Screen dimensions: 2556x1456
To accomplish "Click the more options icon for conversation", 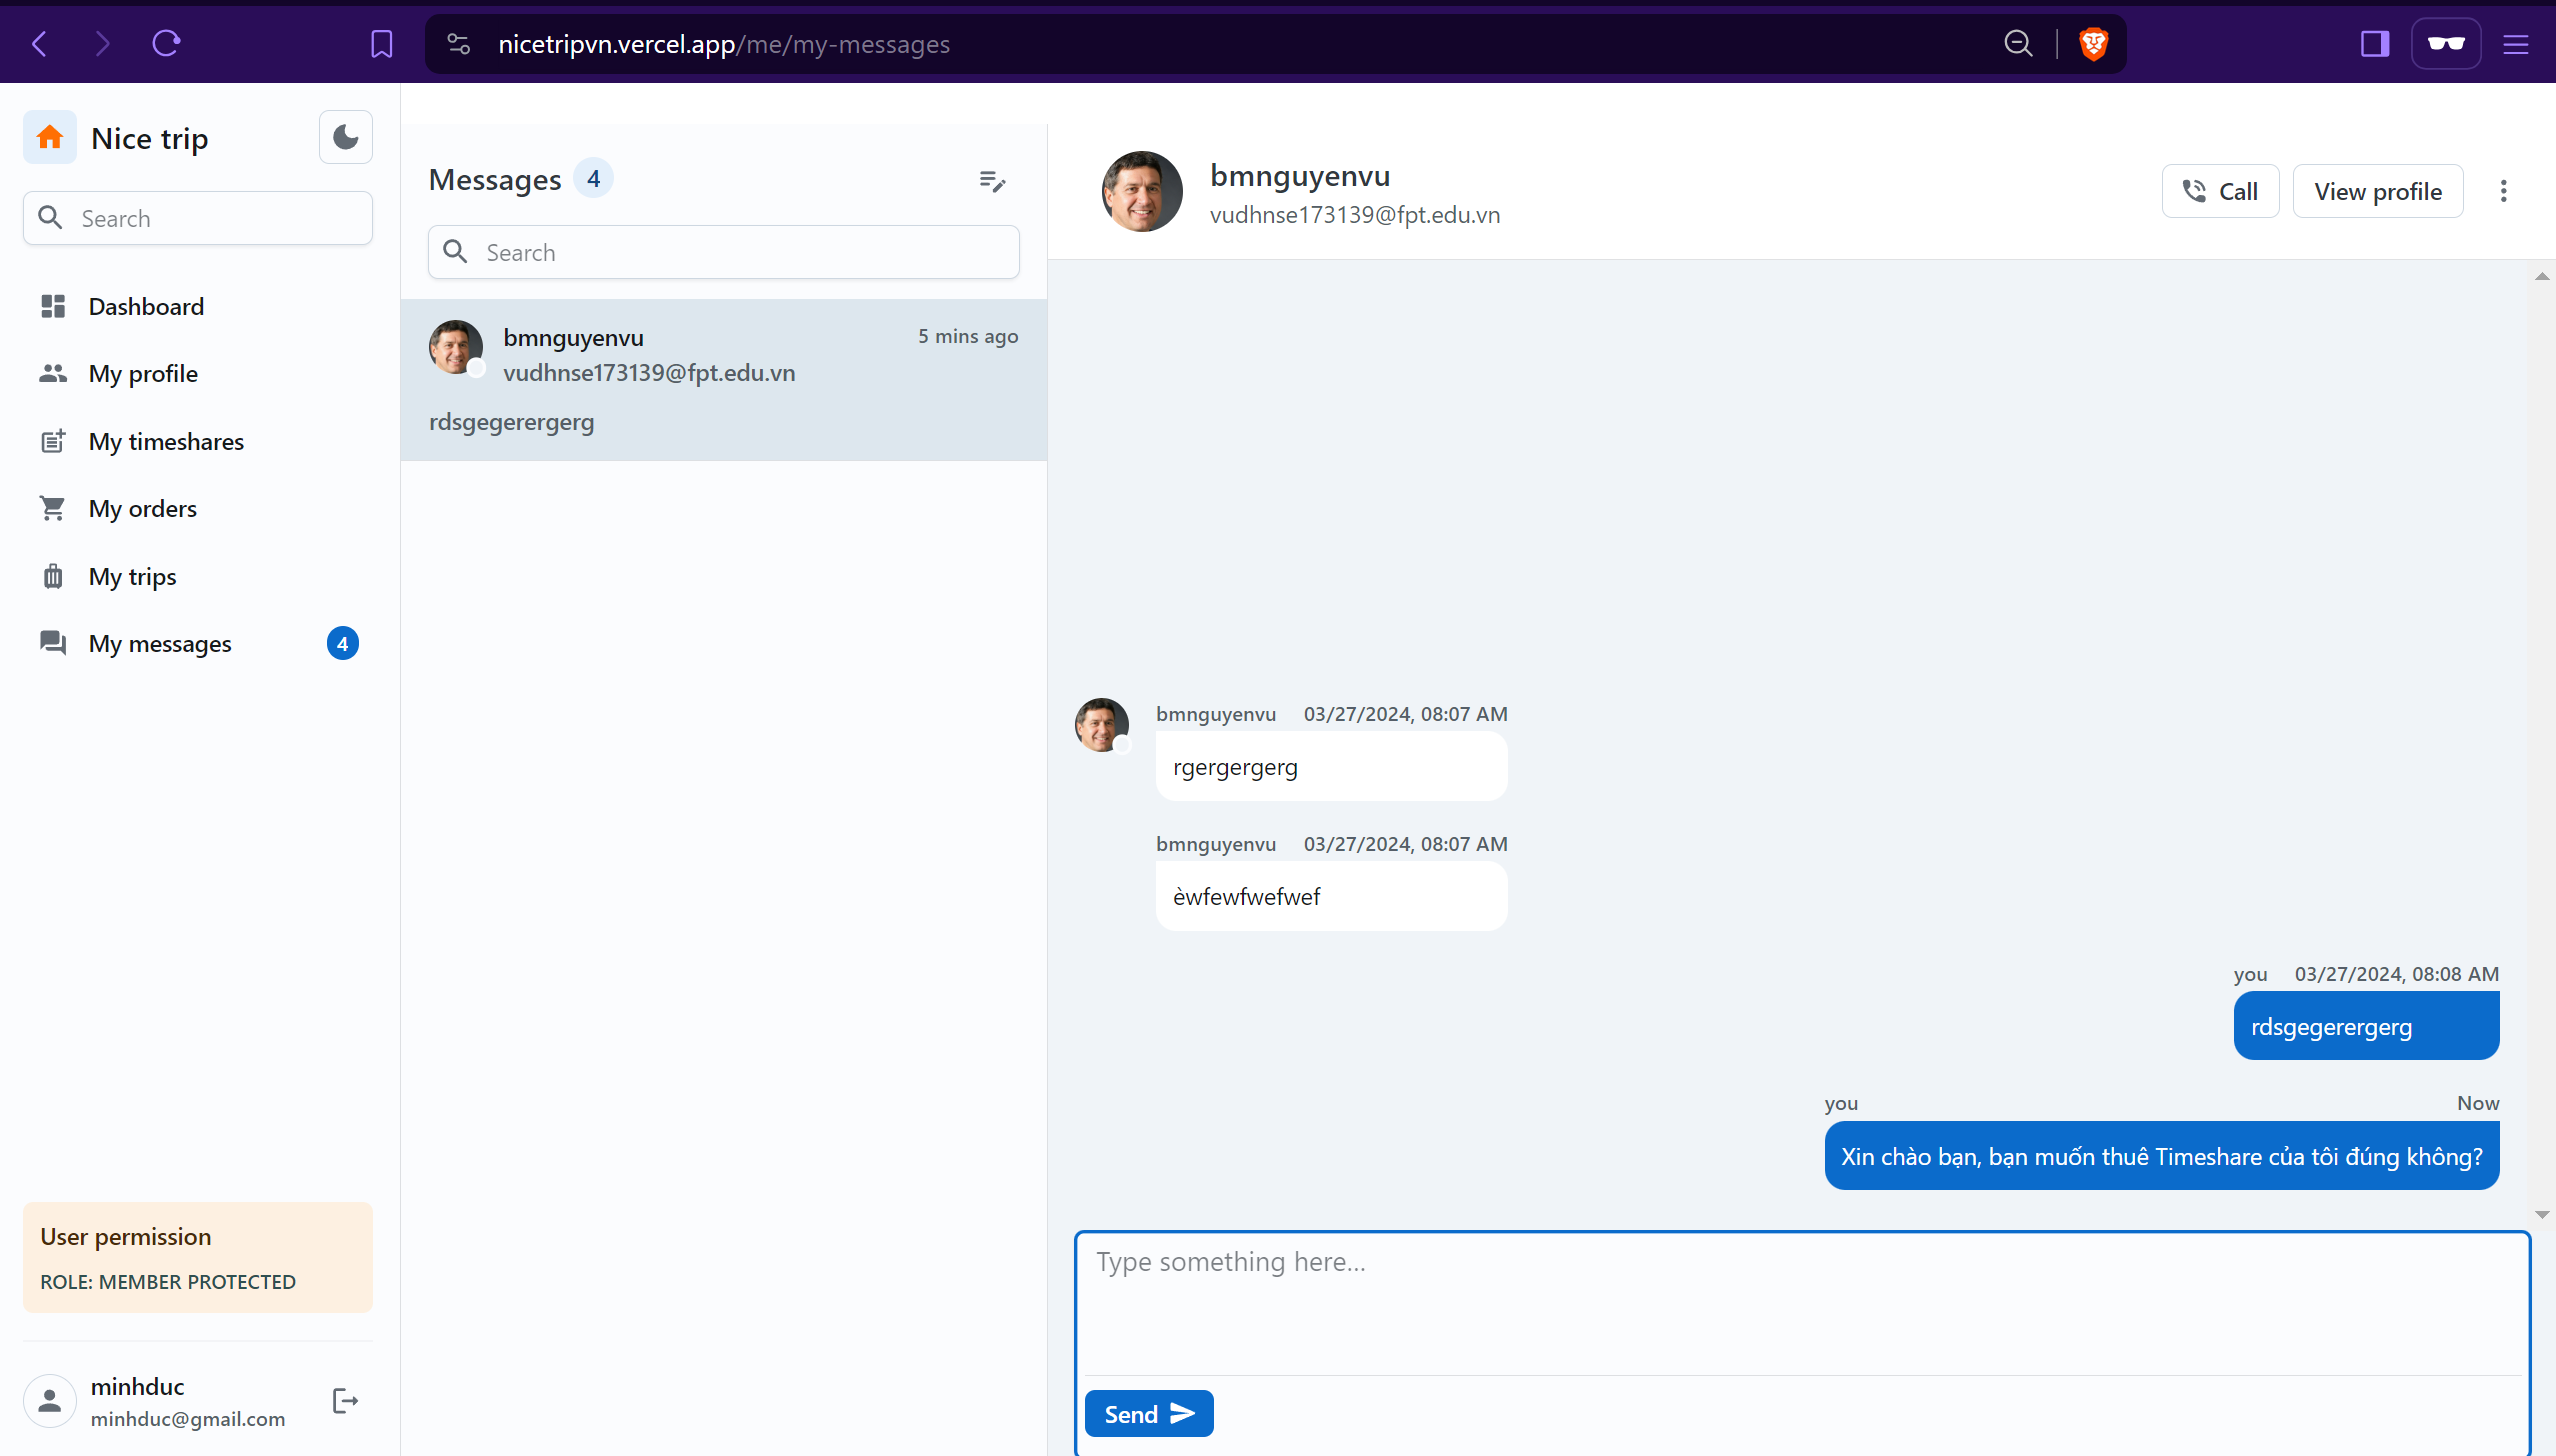I will pos(2505,191).
